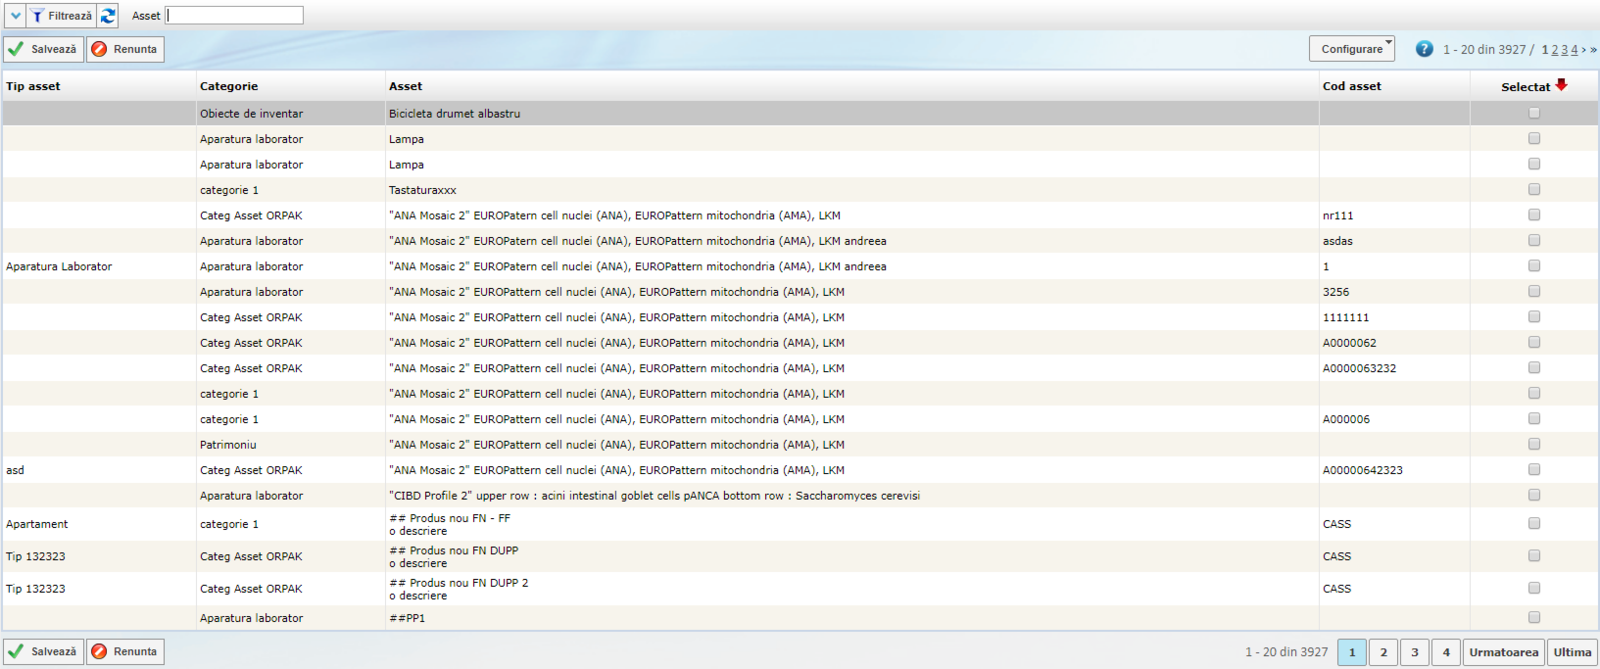Click the Ultima last page button
The image size is (1600, 669).
[1572, 652]
